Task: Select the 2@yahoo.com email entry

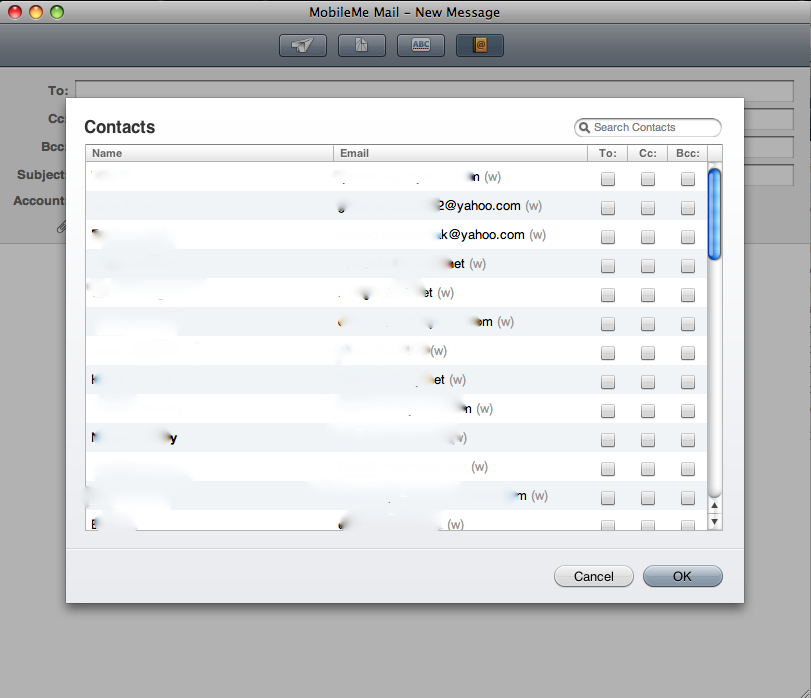Action: [479, 206]
